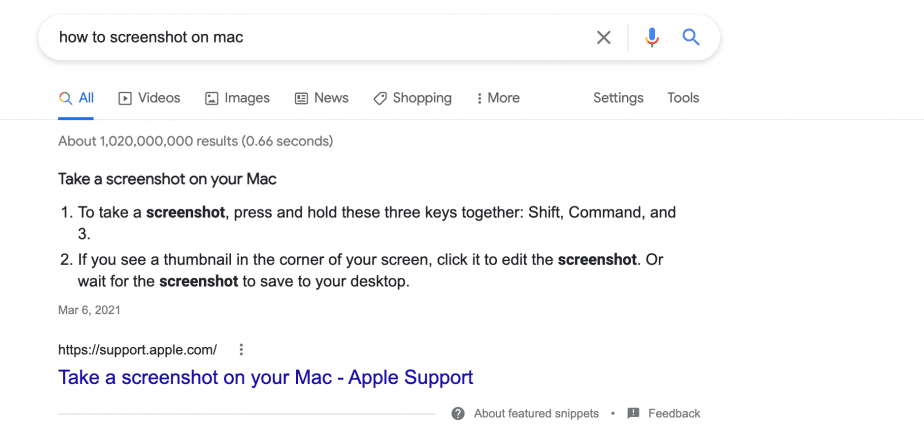
Task: Expand the More search categories menu
Action: [x=498, y=98]
